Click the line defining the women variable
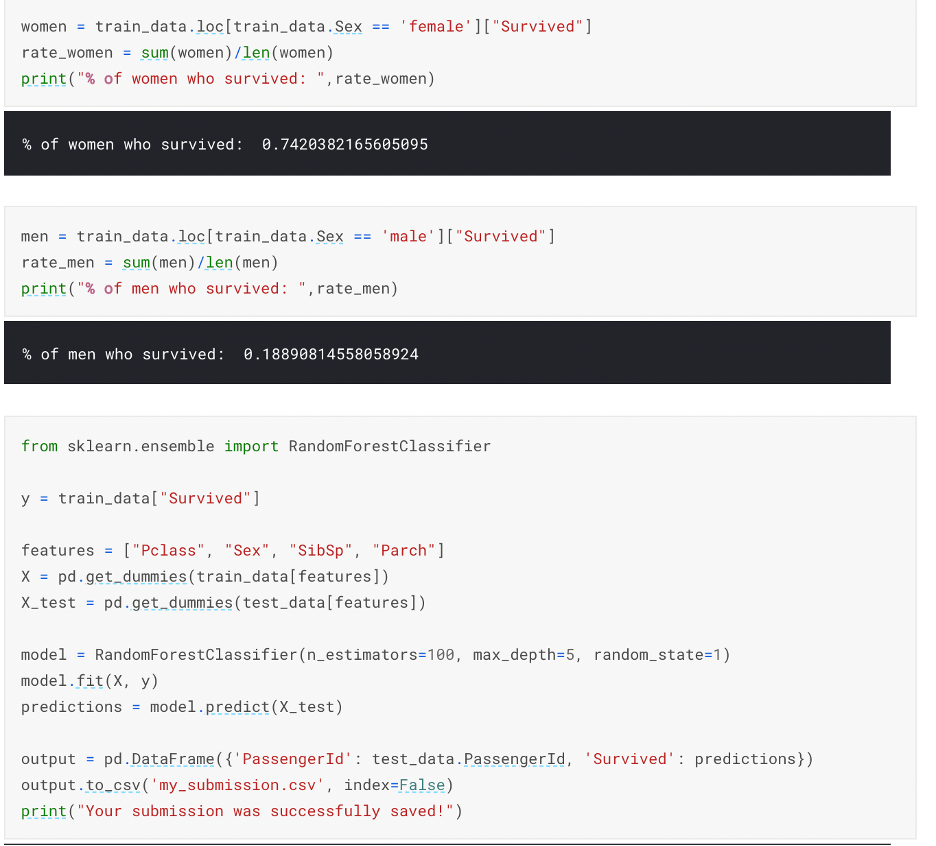The height and width of the screenshot is (846, 936). [306, 26]
